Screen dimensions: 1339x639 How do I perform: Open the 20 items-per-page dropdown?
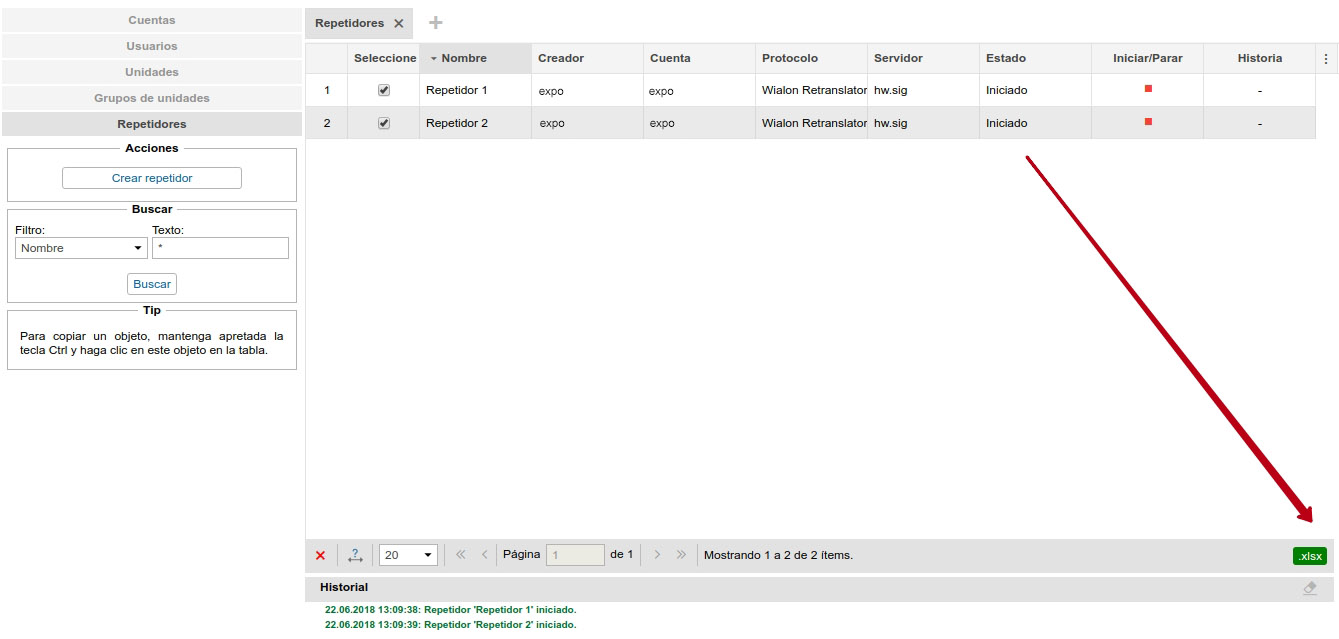(x=408, y=555)
